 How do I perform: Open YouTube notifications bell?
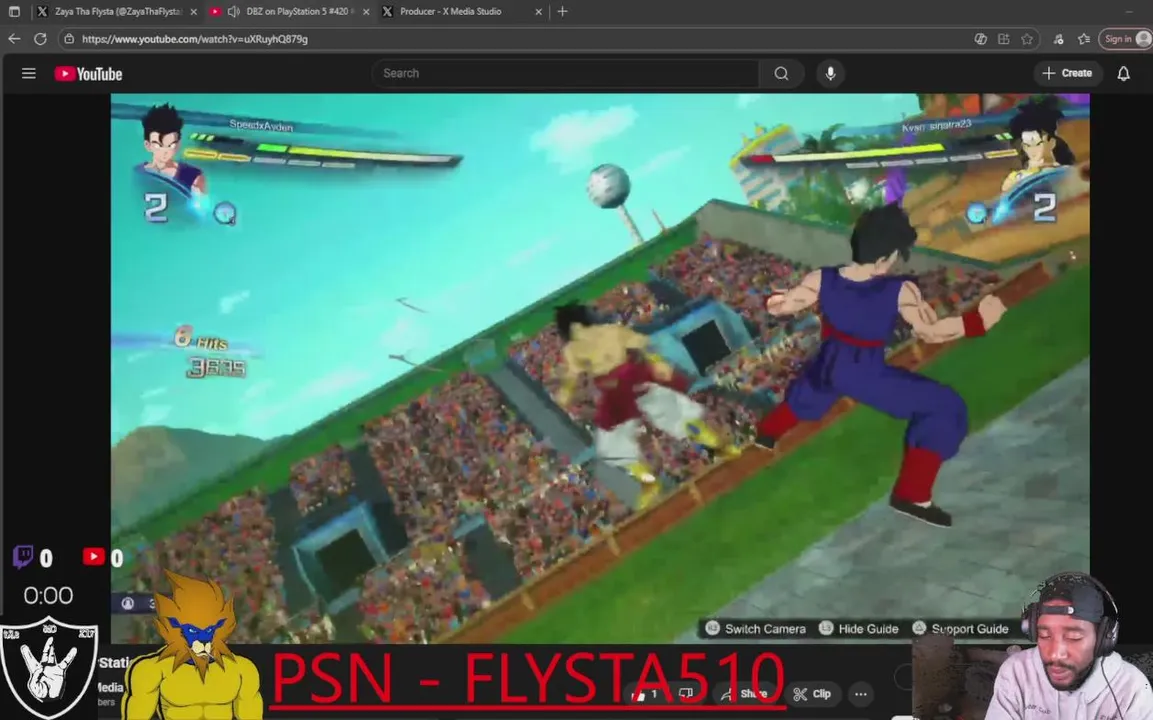tap(1124, 74)
